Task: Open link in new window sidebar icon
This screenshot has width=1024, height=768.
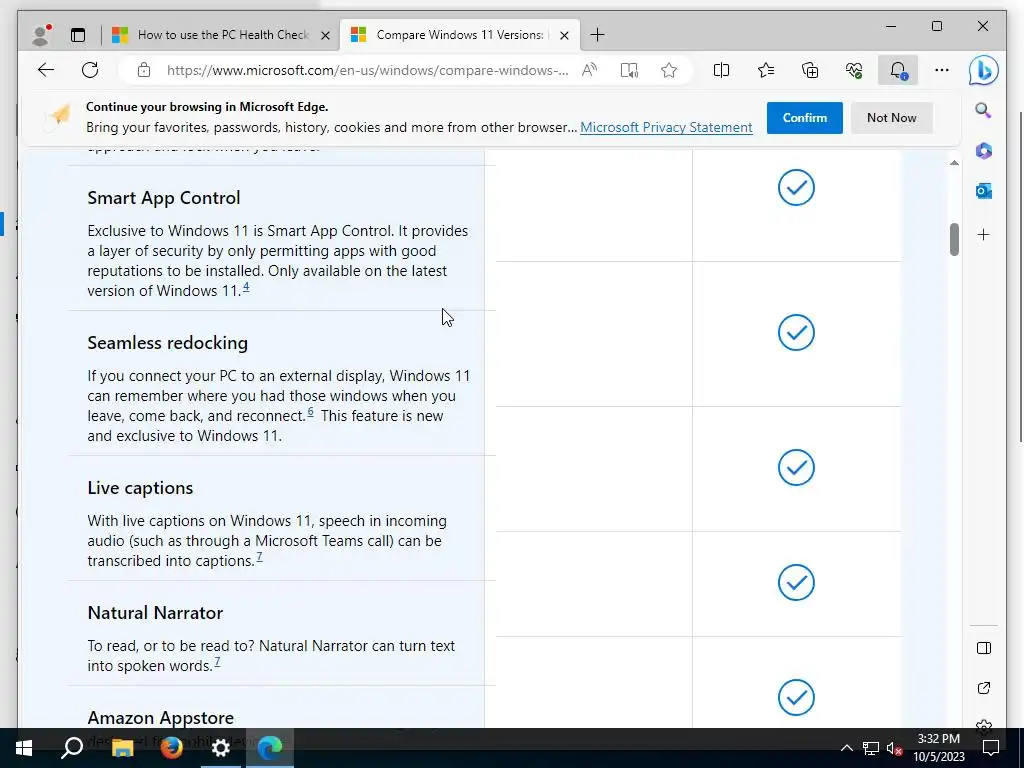Action: 984,688
